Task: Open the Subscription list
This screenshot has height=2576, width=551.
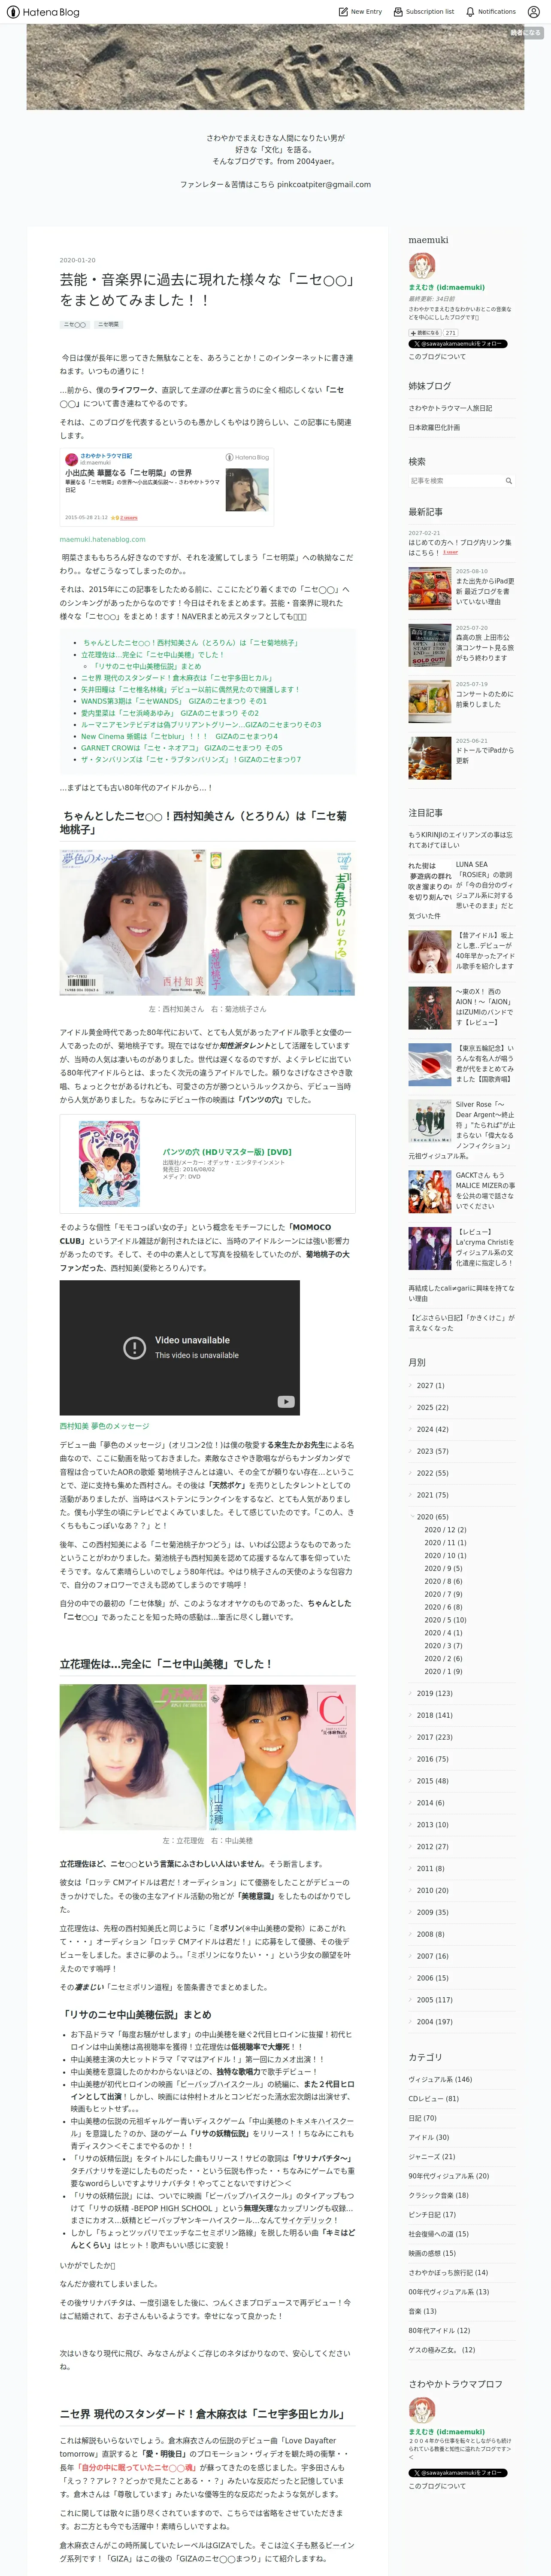Action: tap(423, 12)
